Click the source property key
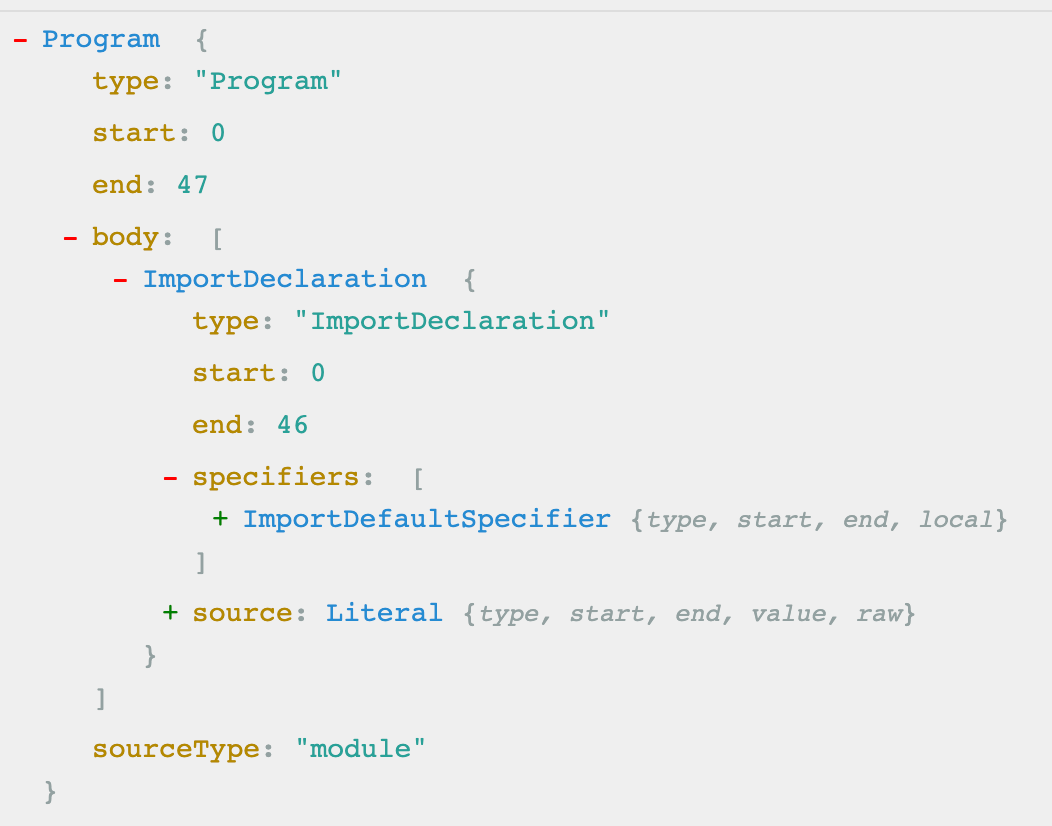 coord(242,613)
